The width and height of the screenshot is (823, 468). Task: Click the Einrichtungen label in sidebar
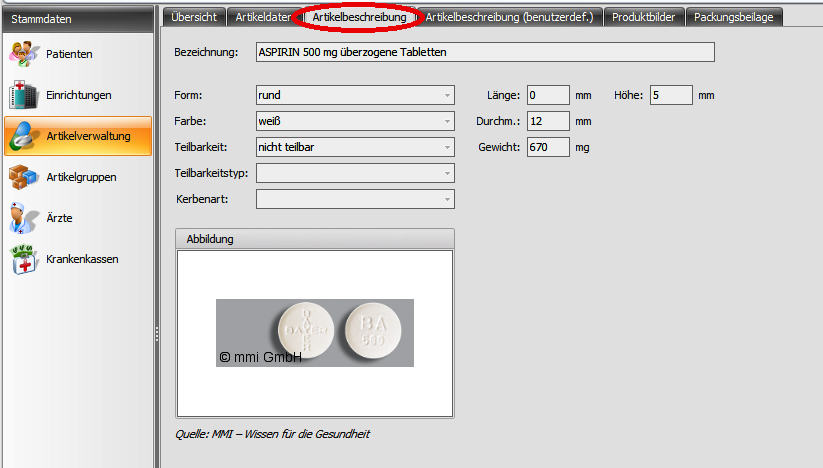(79, 95)
